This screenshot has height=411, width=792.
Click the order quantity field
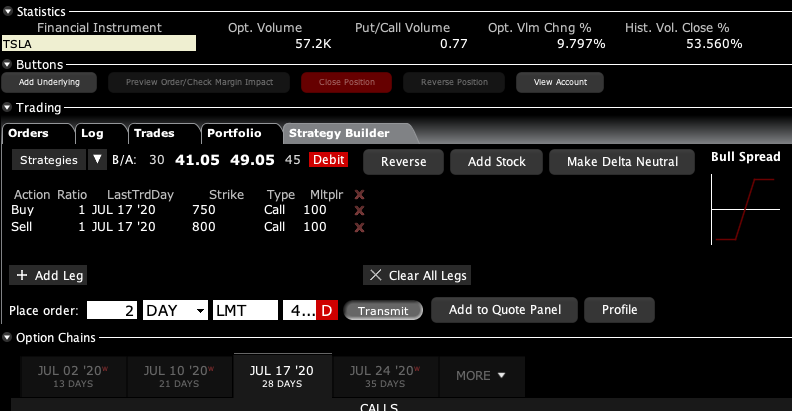pyautogui.click(x=112, y=311)
